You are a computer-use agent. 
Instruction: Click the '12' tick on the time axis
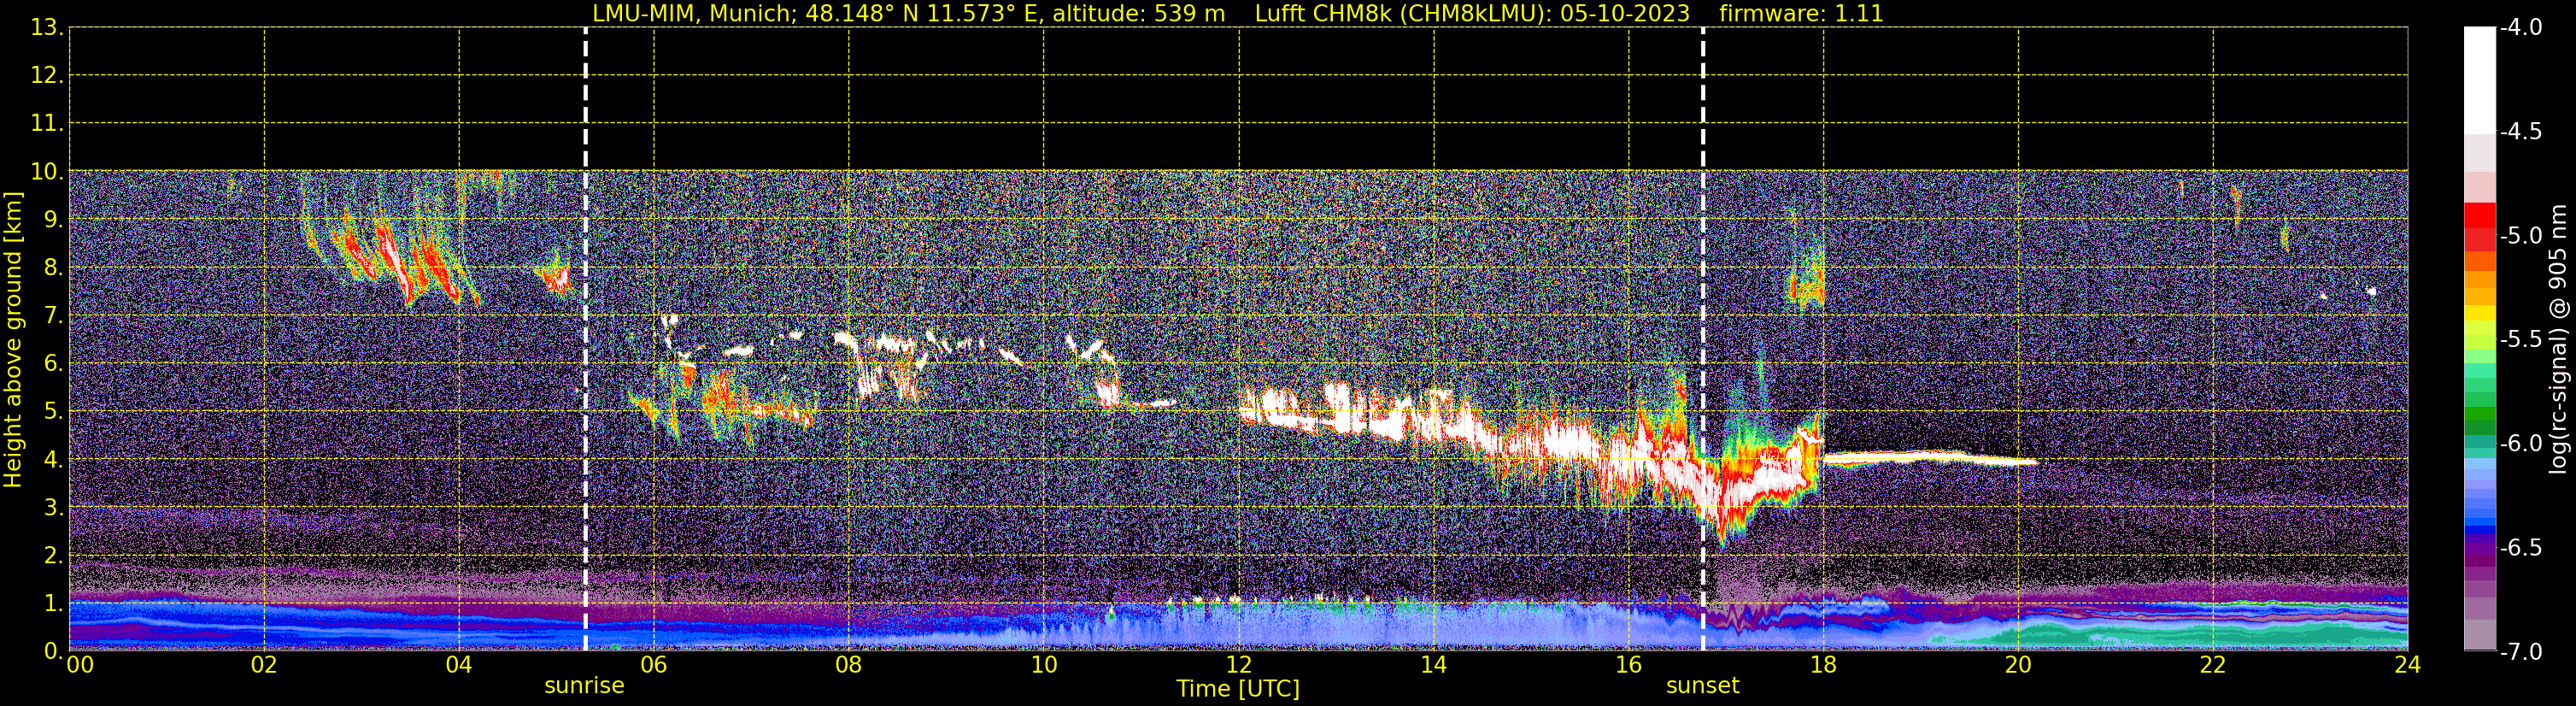1239,665
